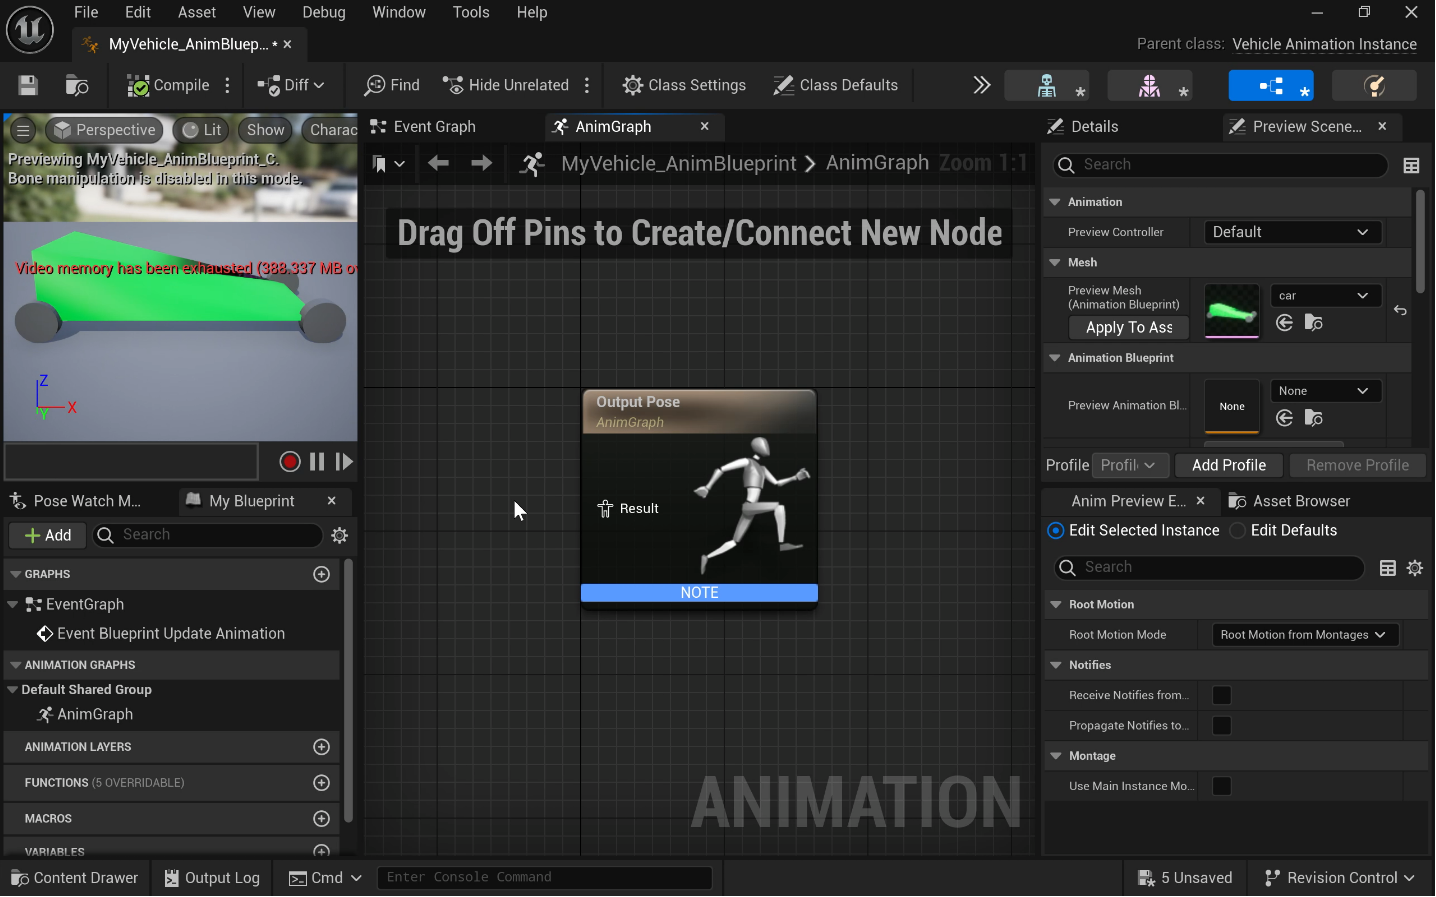
Task: Use selected asset for Preview Mesh
Action: click(1285, 323)
